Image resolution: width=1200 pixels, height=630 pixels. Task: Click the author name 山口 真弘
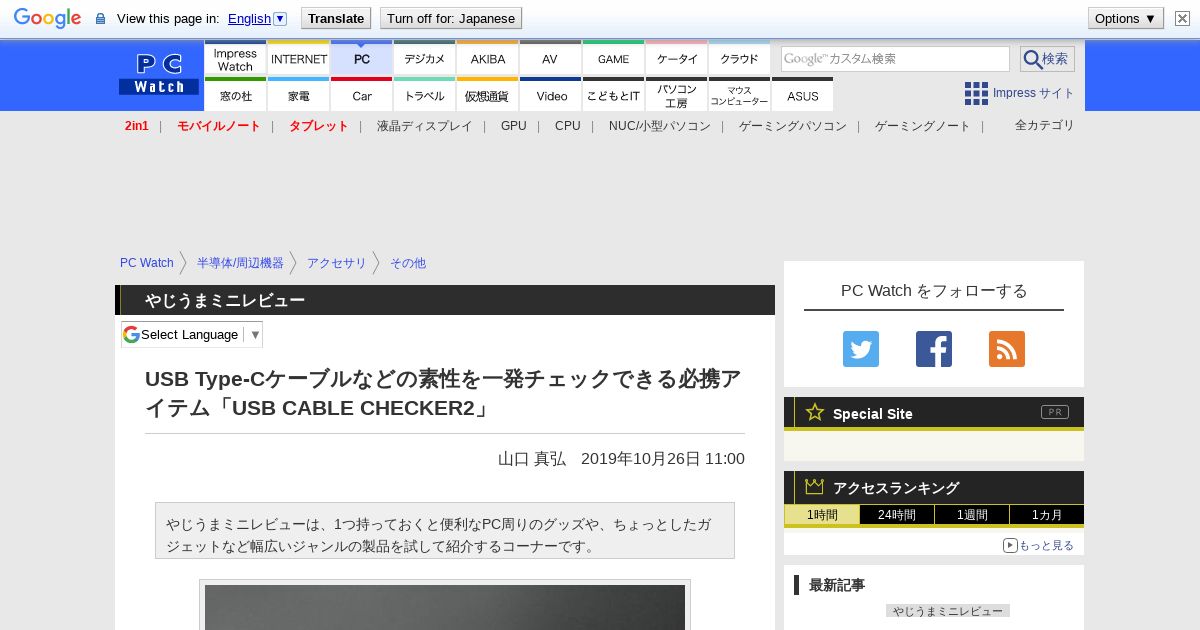tap(532, 458)
